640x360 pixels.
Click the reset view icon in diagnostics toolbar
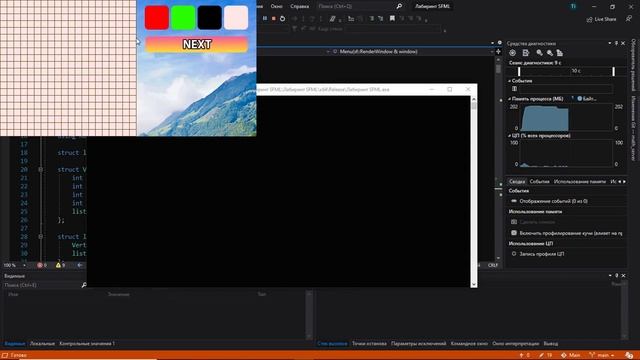(560, 53)
